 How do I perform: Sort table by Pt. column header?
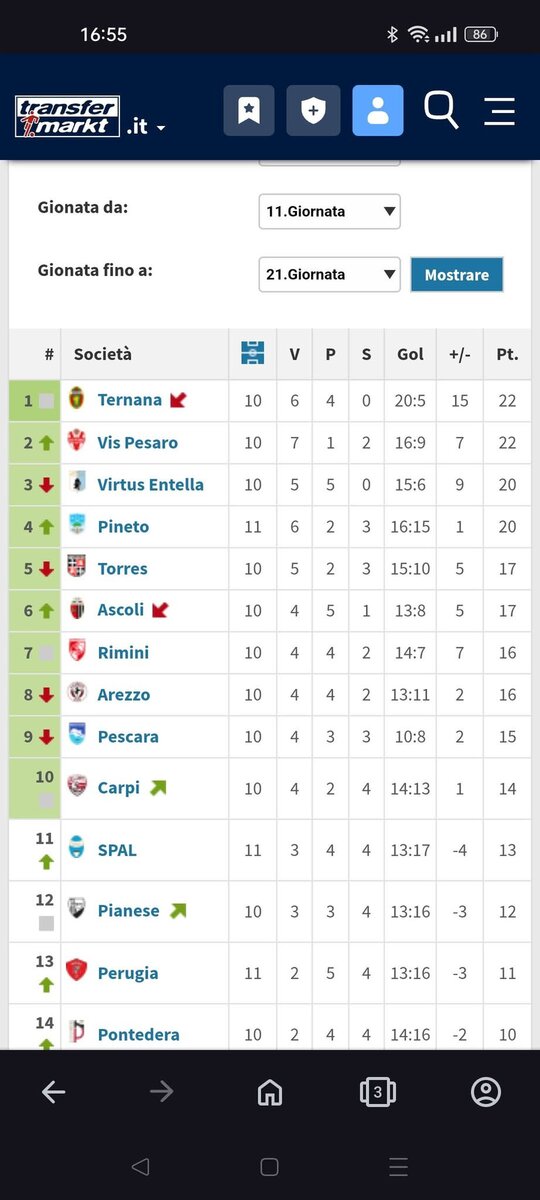507,354
